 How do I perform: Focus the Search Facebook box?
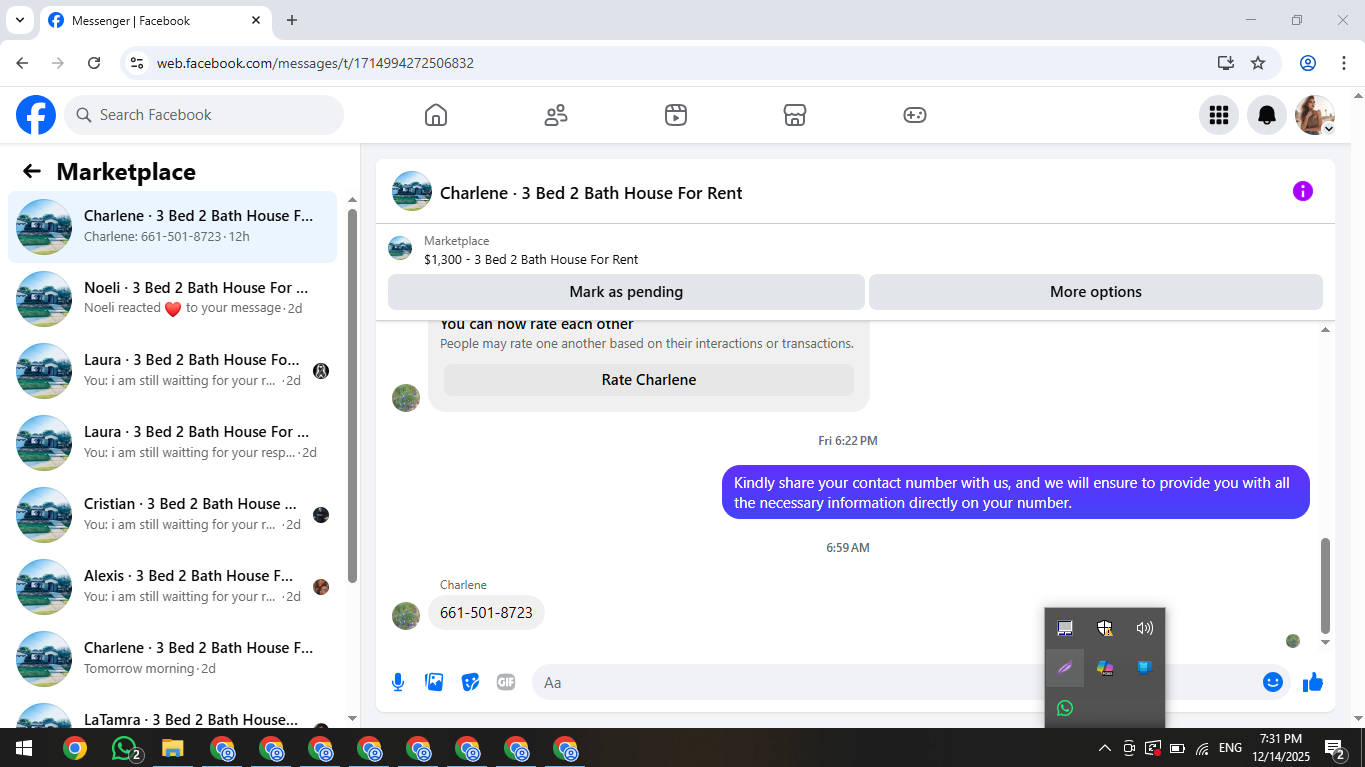204,115
